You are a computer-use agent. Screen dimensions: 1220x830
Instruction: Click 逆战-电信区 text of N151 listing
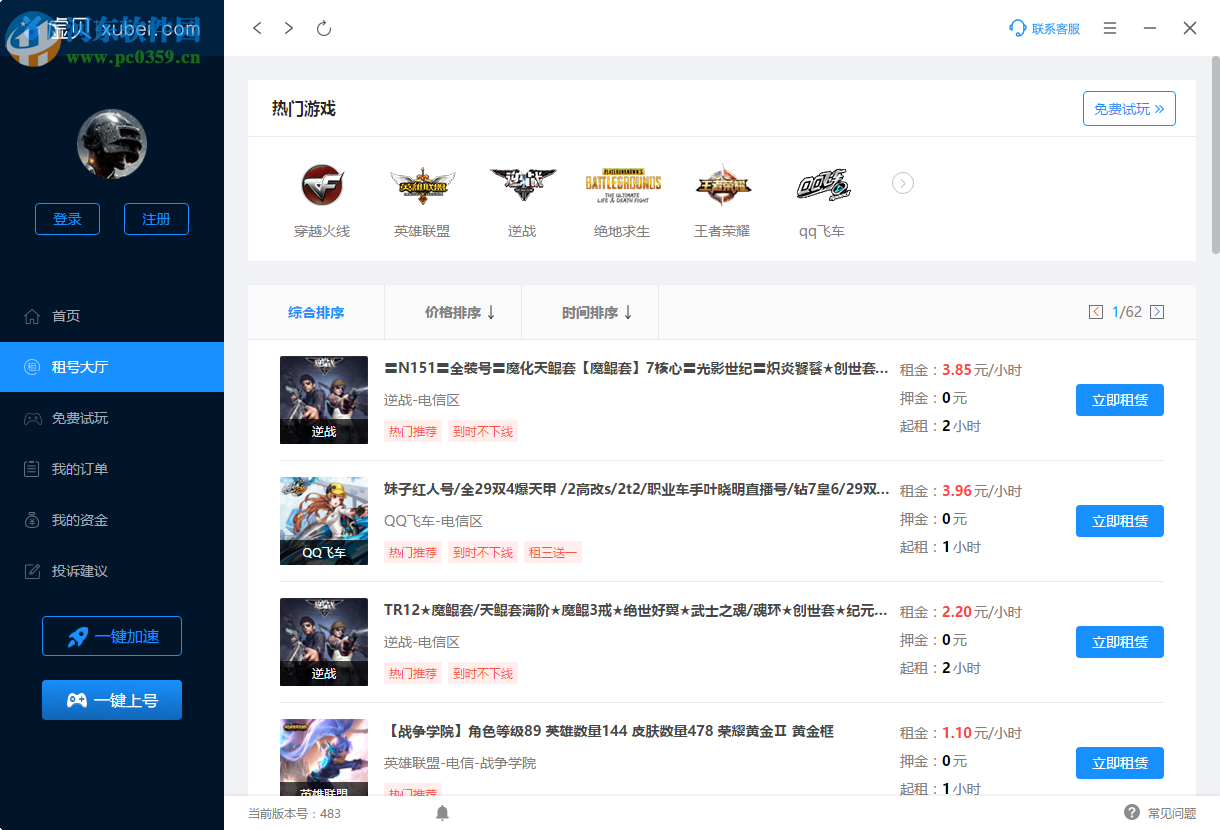422,400
